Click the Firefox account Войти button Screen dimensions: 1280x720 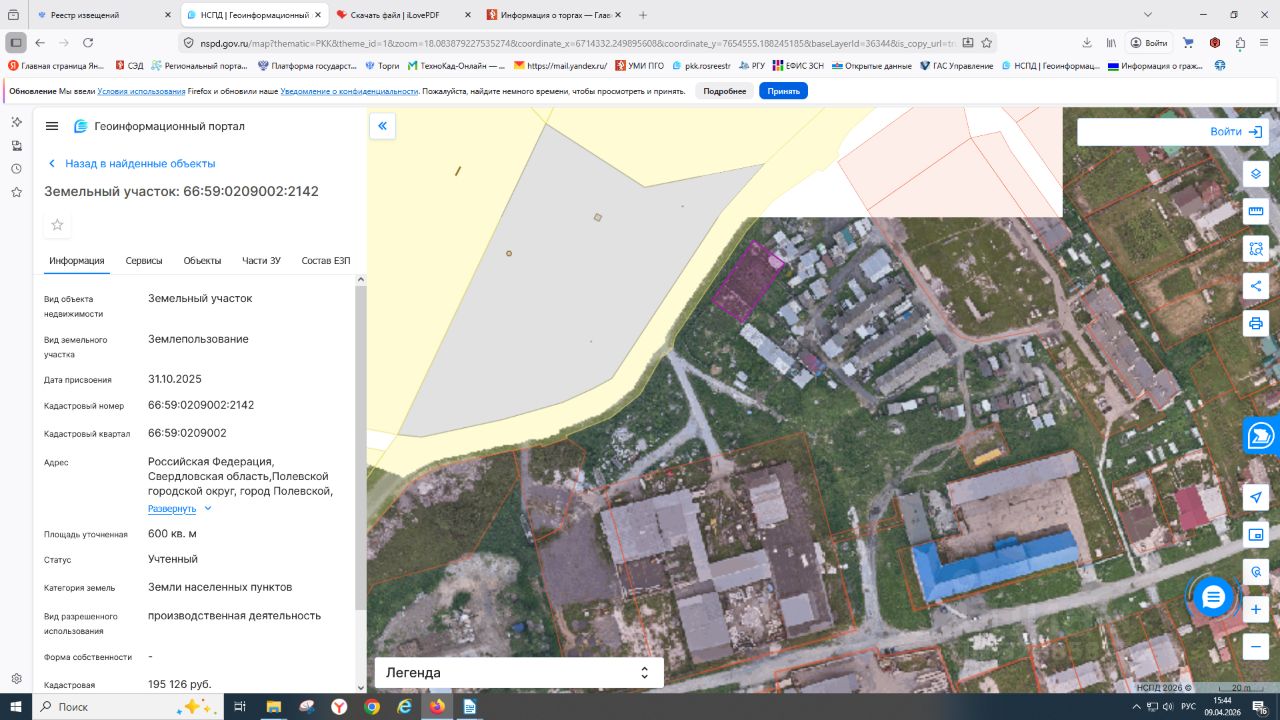click(1149, 43)
